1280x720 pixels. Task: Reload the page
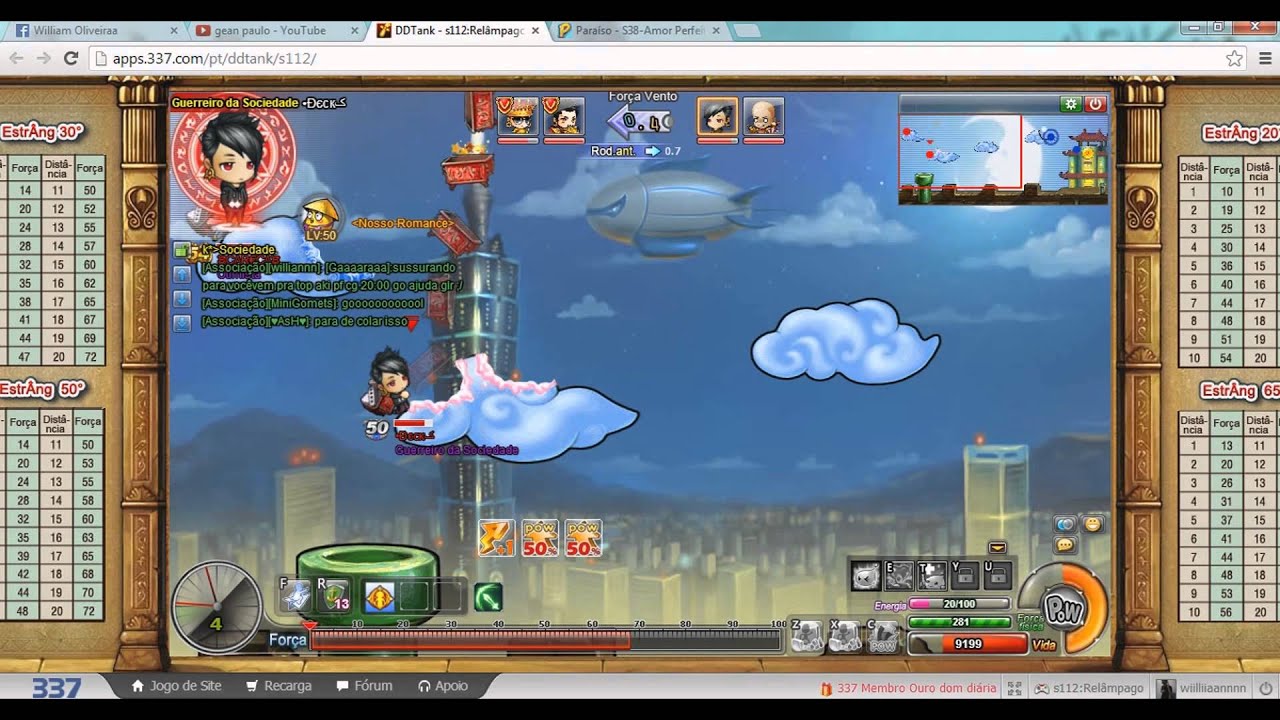(71, 58)
